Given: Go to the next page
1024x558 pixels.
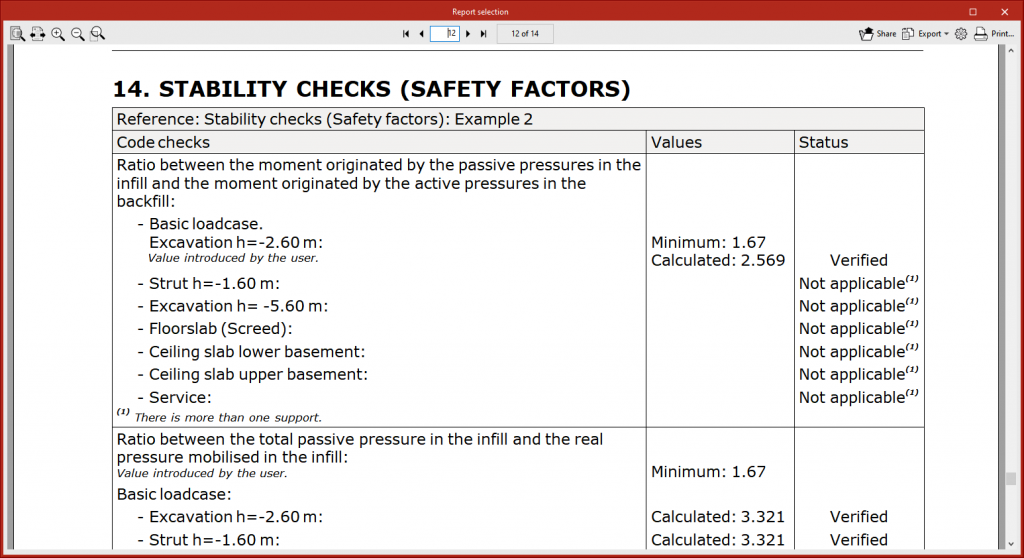Looking at the screenshot, I should (x=468, y=34).
